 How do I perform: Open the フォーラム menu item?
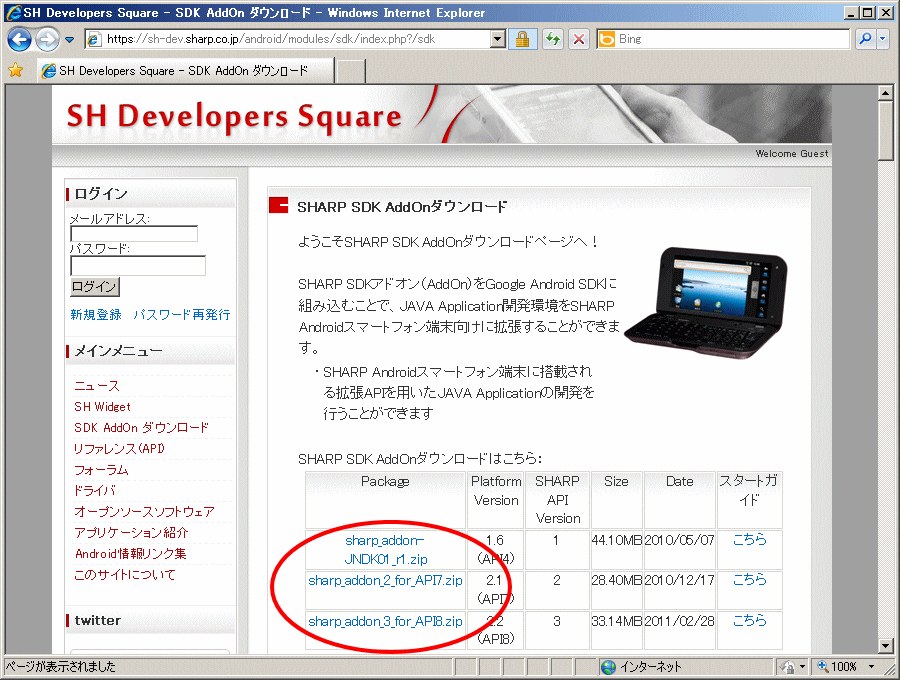(101, 469)
